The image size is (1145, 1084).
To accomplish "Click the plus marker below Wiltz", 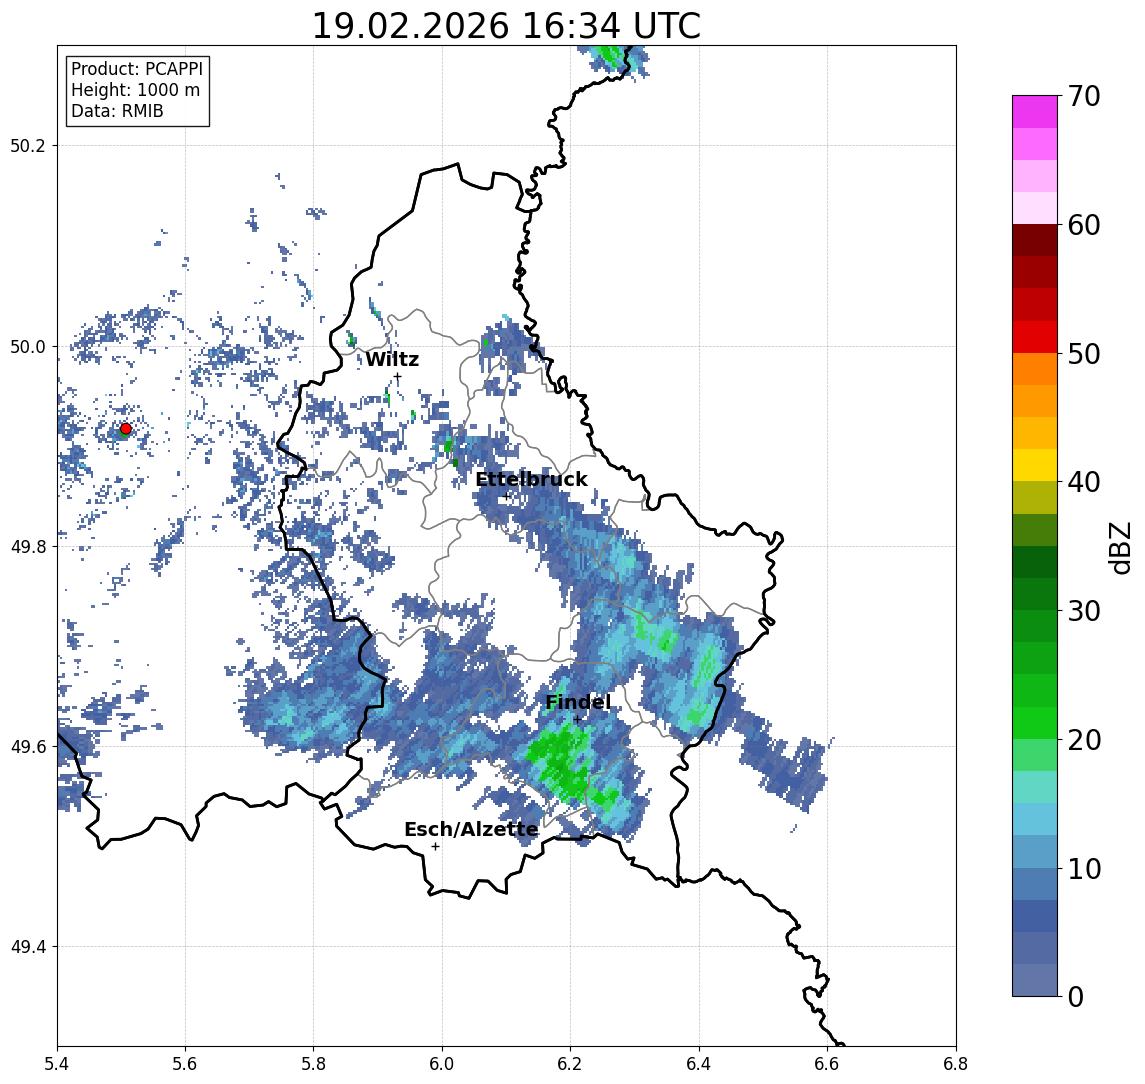I will [397, 376].
